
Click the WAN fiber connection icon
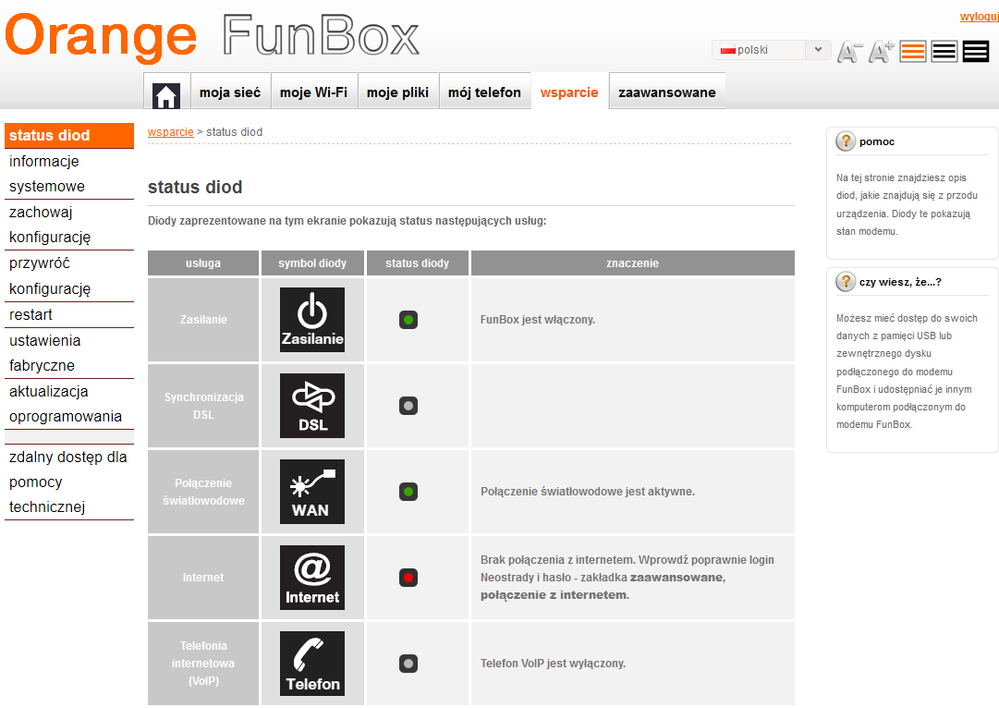[x=313, y=491]
